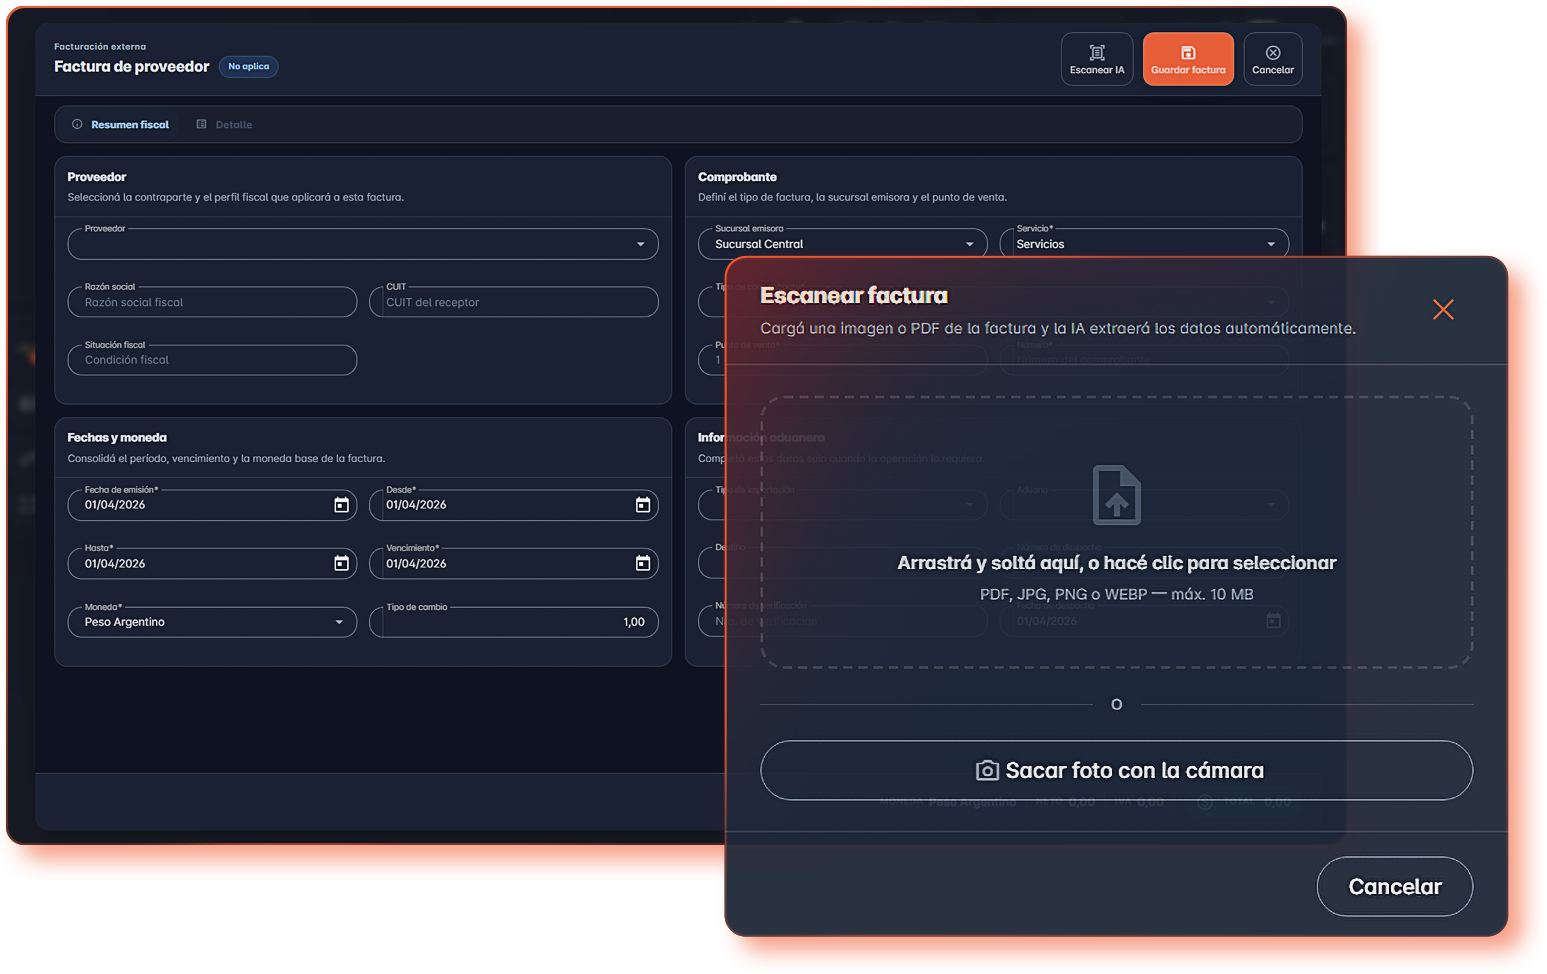Click the Escanear IA button
This screenshot has width=1547, height=974.
click(1096, 59)
